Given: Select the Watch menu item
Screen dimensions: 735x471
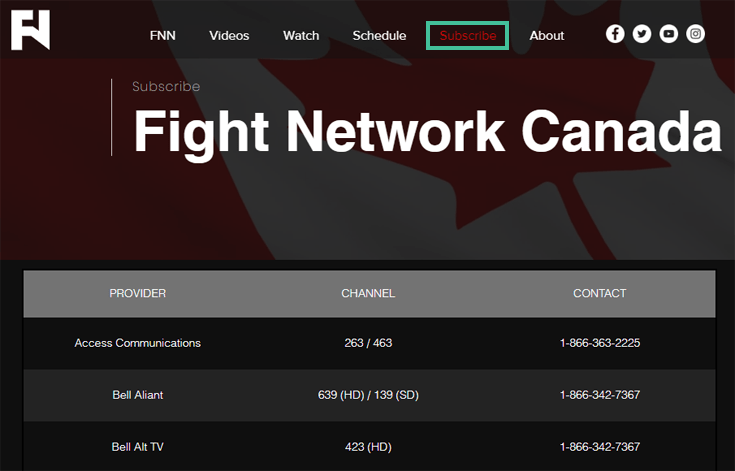Looking at the screenshot, I should [301, 36].
